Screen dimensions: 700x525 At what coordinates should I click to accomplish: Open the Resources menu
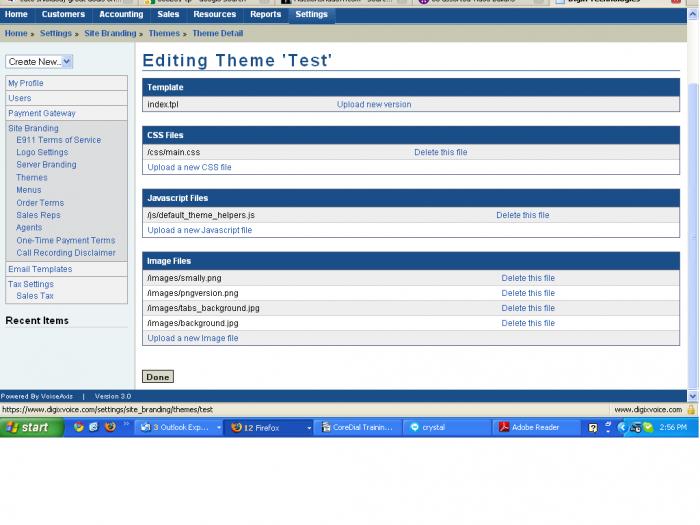[x=214, y=14]
